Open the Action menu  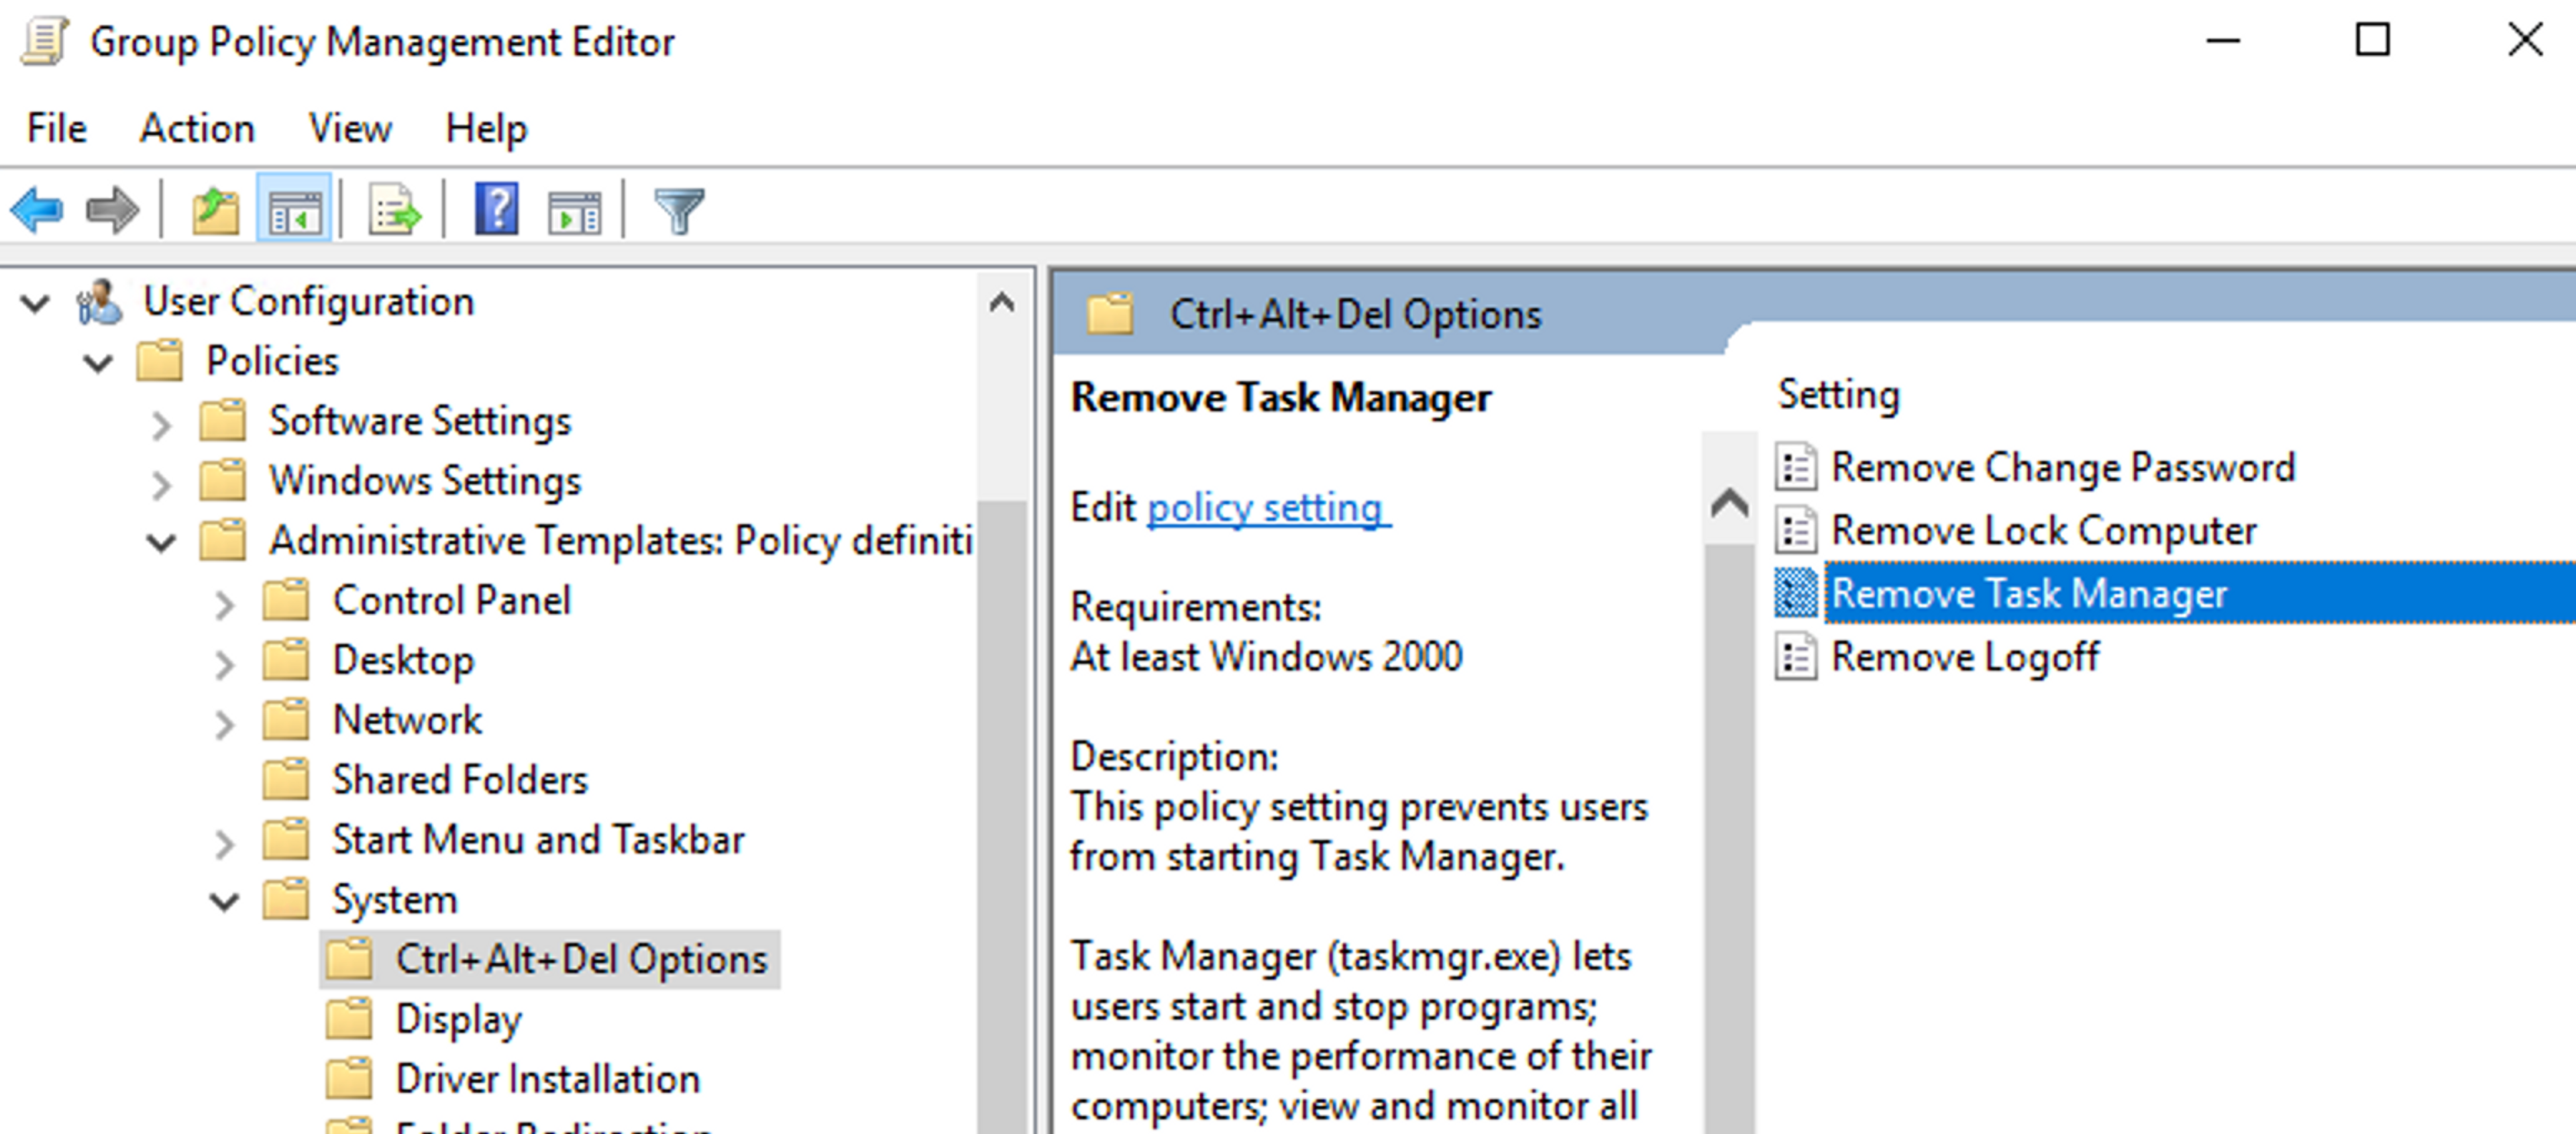click(x=197, y=128)
